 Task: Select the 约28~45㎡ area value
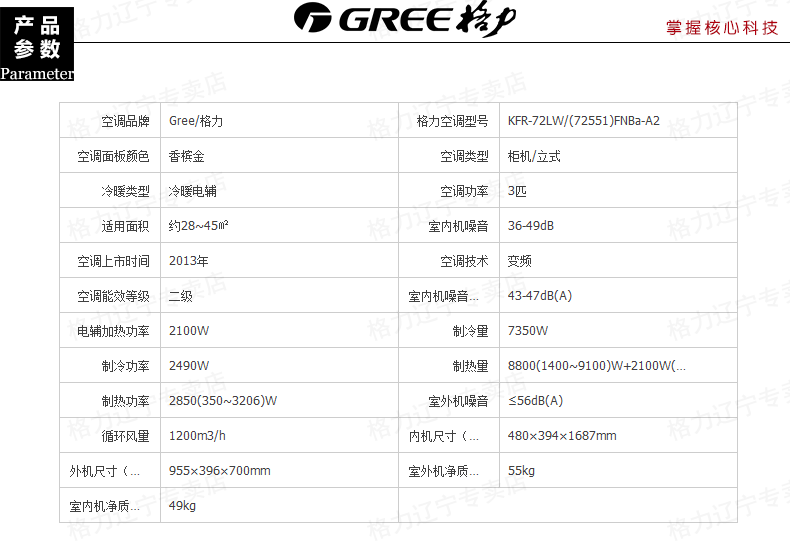click(199, 226)
